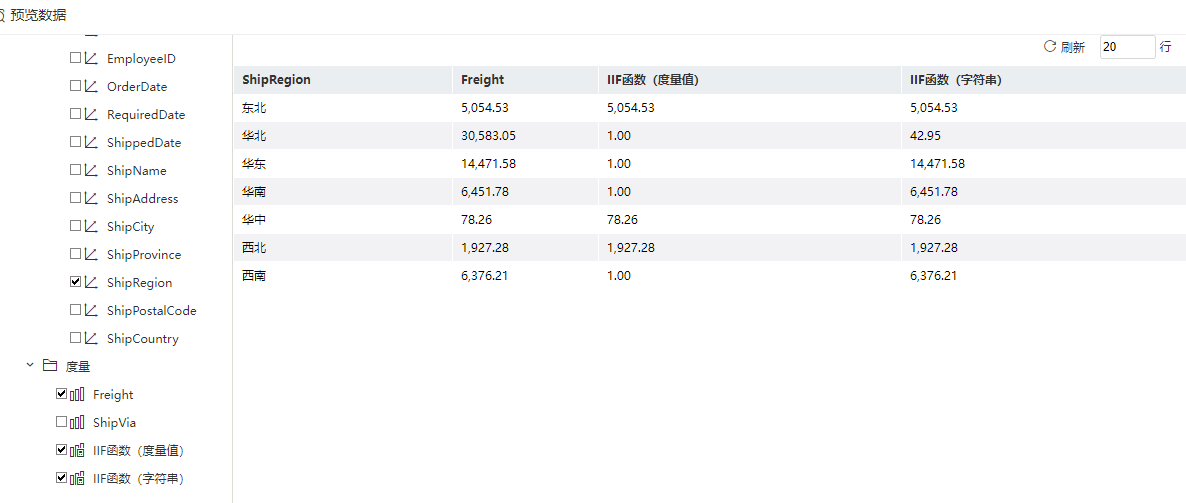The height and width of the screenshot is (503, 1186).
Task: Click the row count input field
Action: tap(1128, 47)
